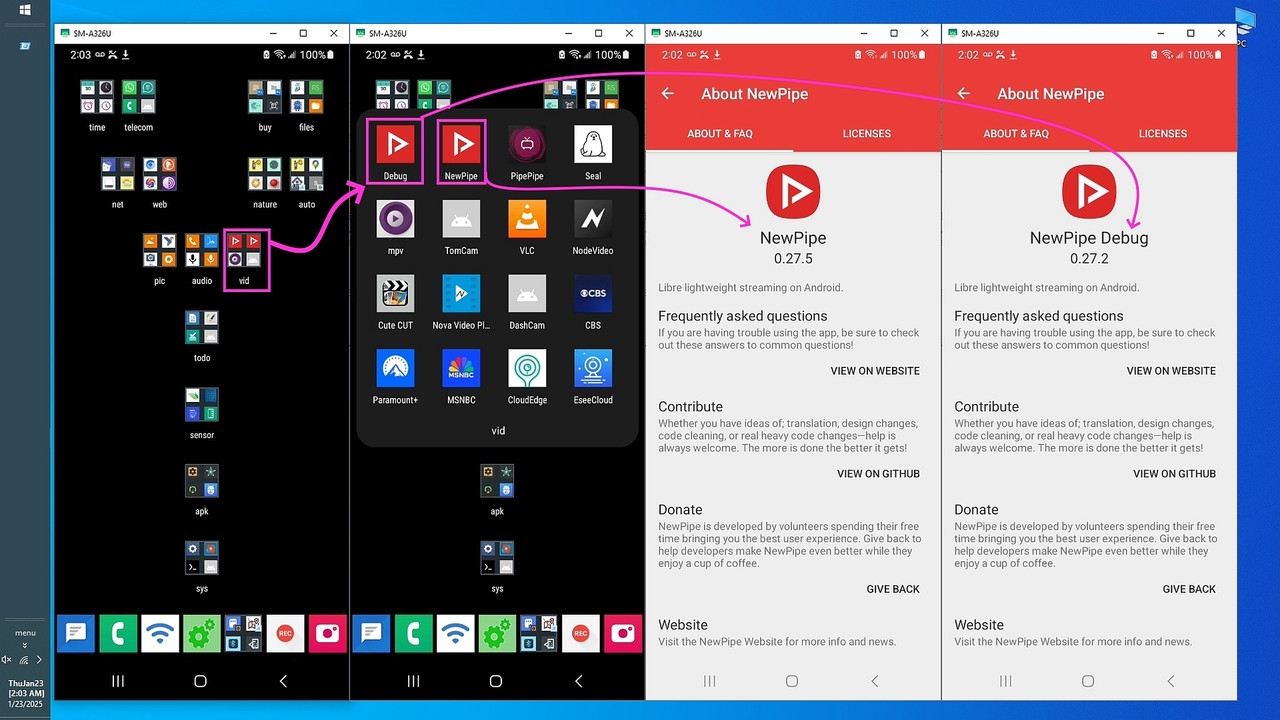Open the telecom folder on home screen
Viewport: 1280px width, 720px height.
pos(139,97)
